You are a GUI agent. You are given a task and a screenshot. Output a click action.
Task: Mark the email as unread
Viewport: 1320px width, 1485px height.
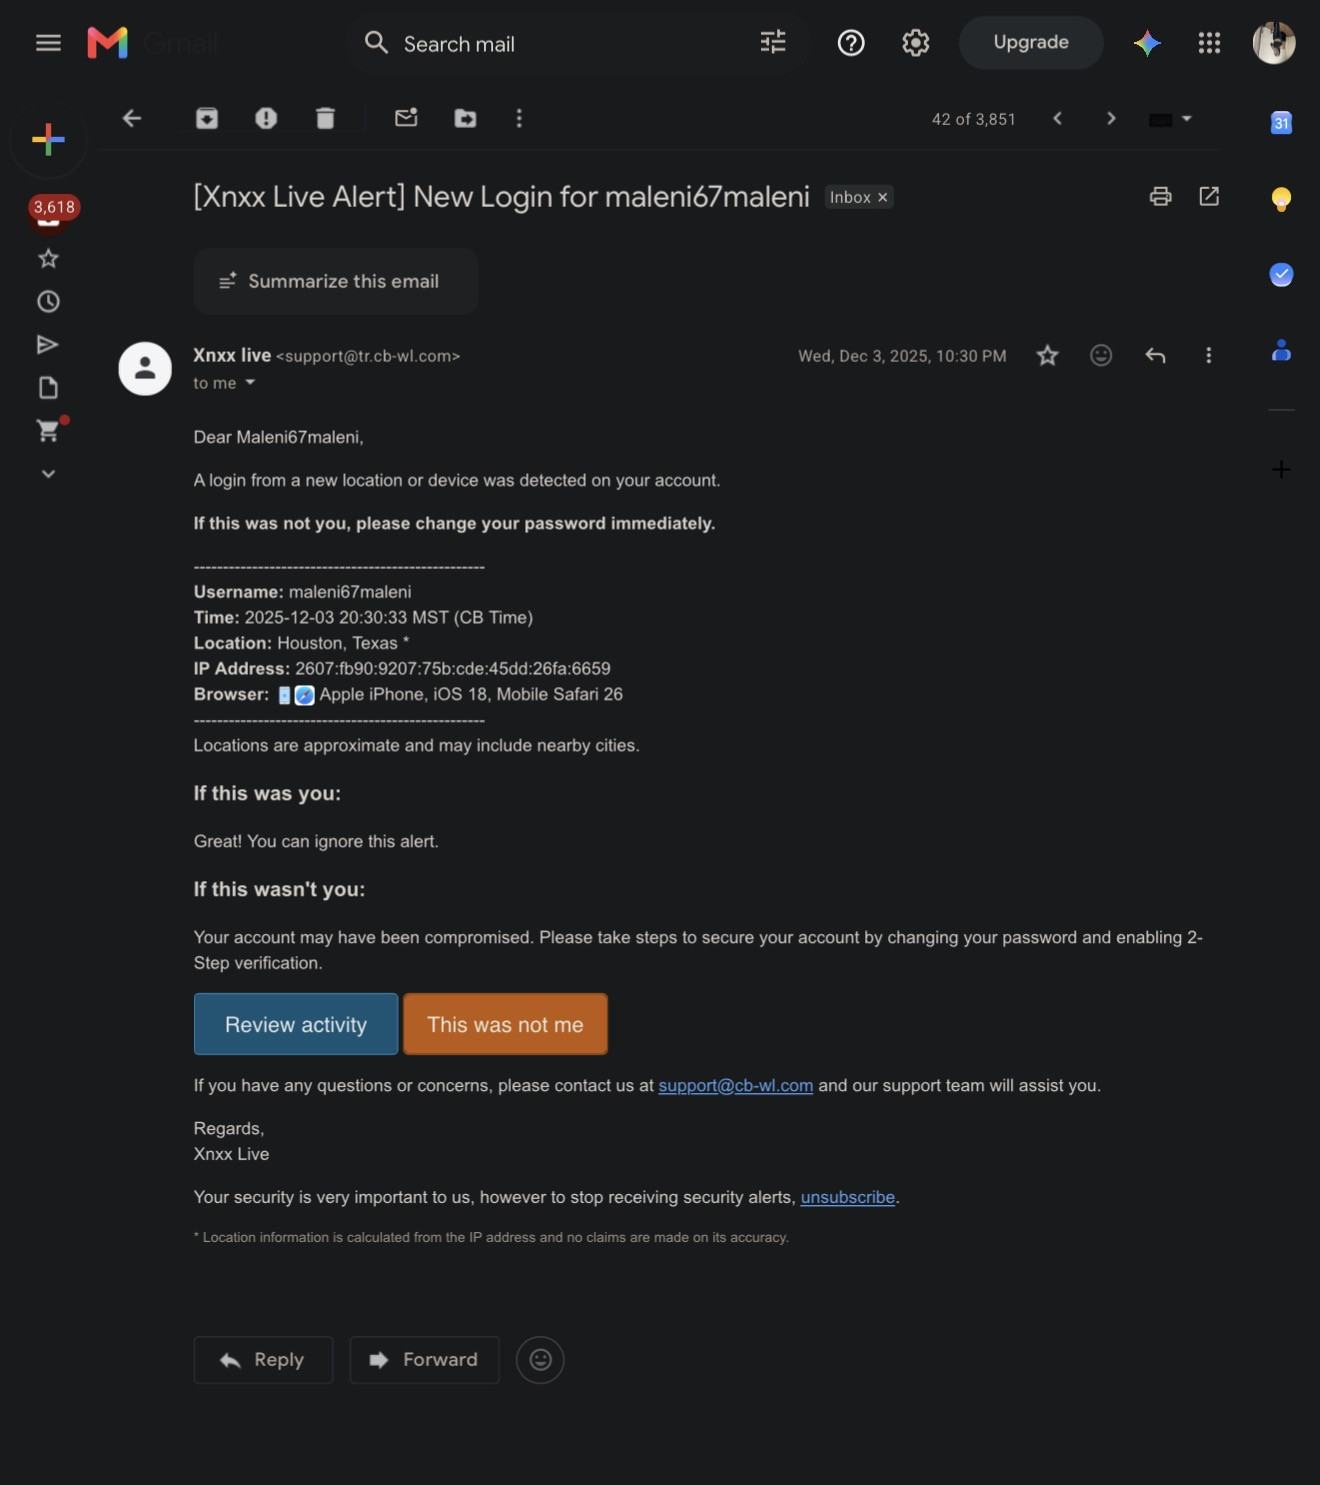tap(406, 118)
